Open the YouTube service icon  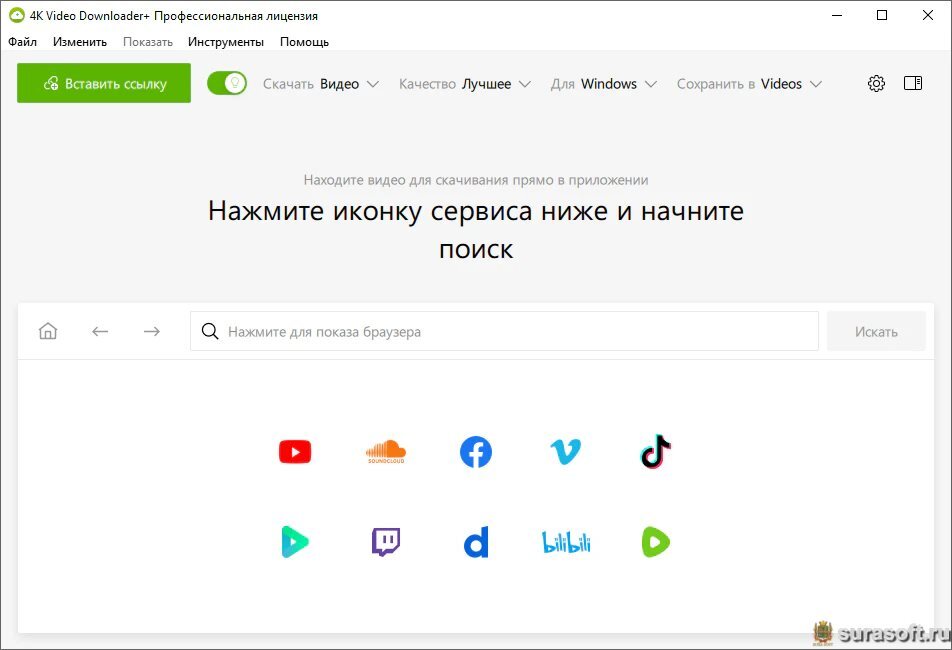(295, 452)
